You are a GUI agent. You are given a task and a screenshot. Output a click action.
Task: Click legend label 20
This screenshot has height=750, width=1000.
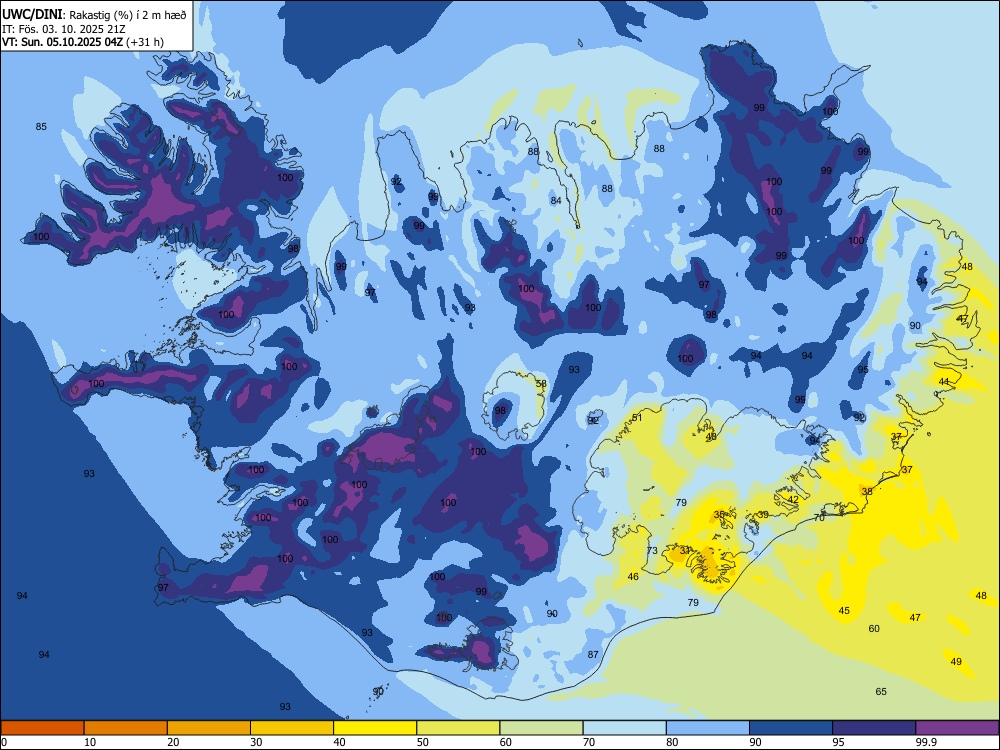(x=173, y=742)
